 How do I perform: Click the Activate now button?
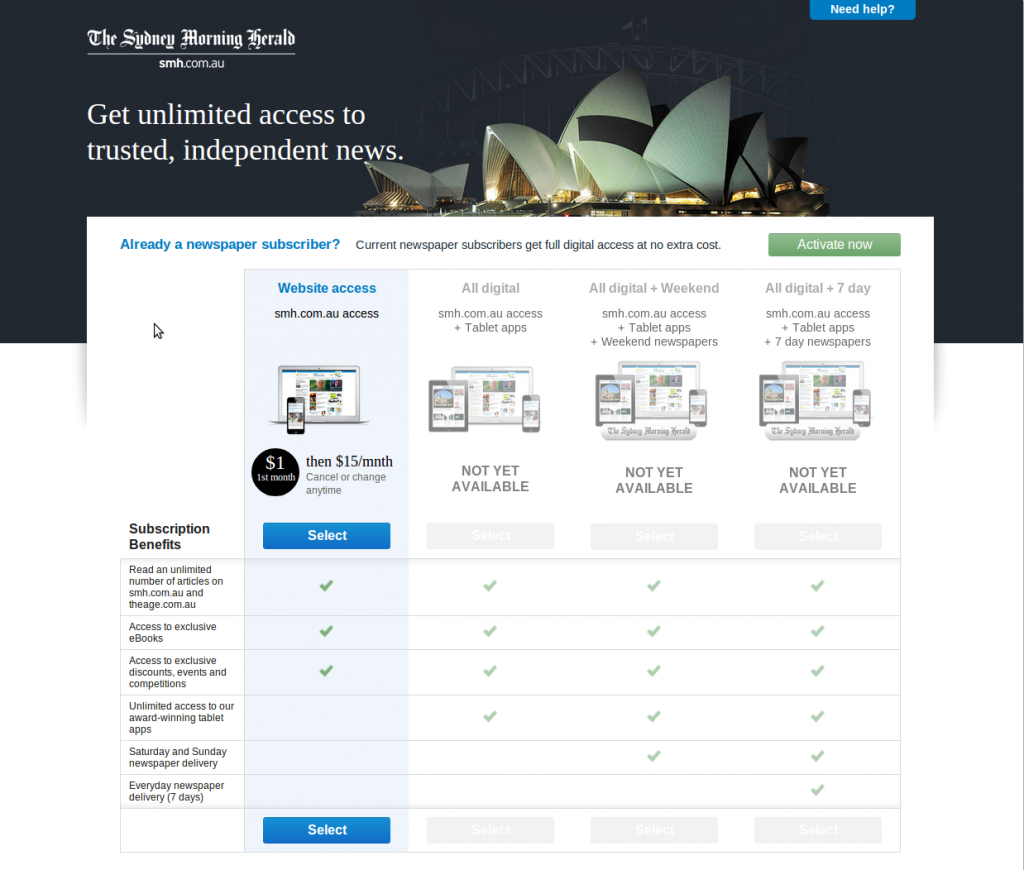(834, 244)
